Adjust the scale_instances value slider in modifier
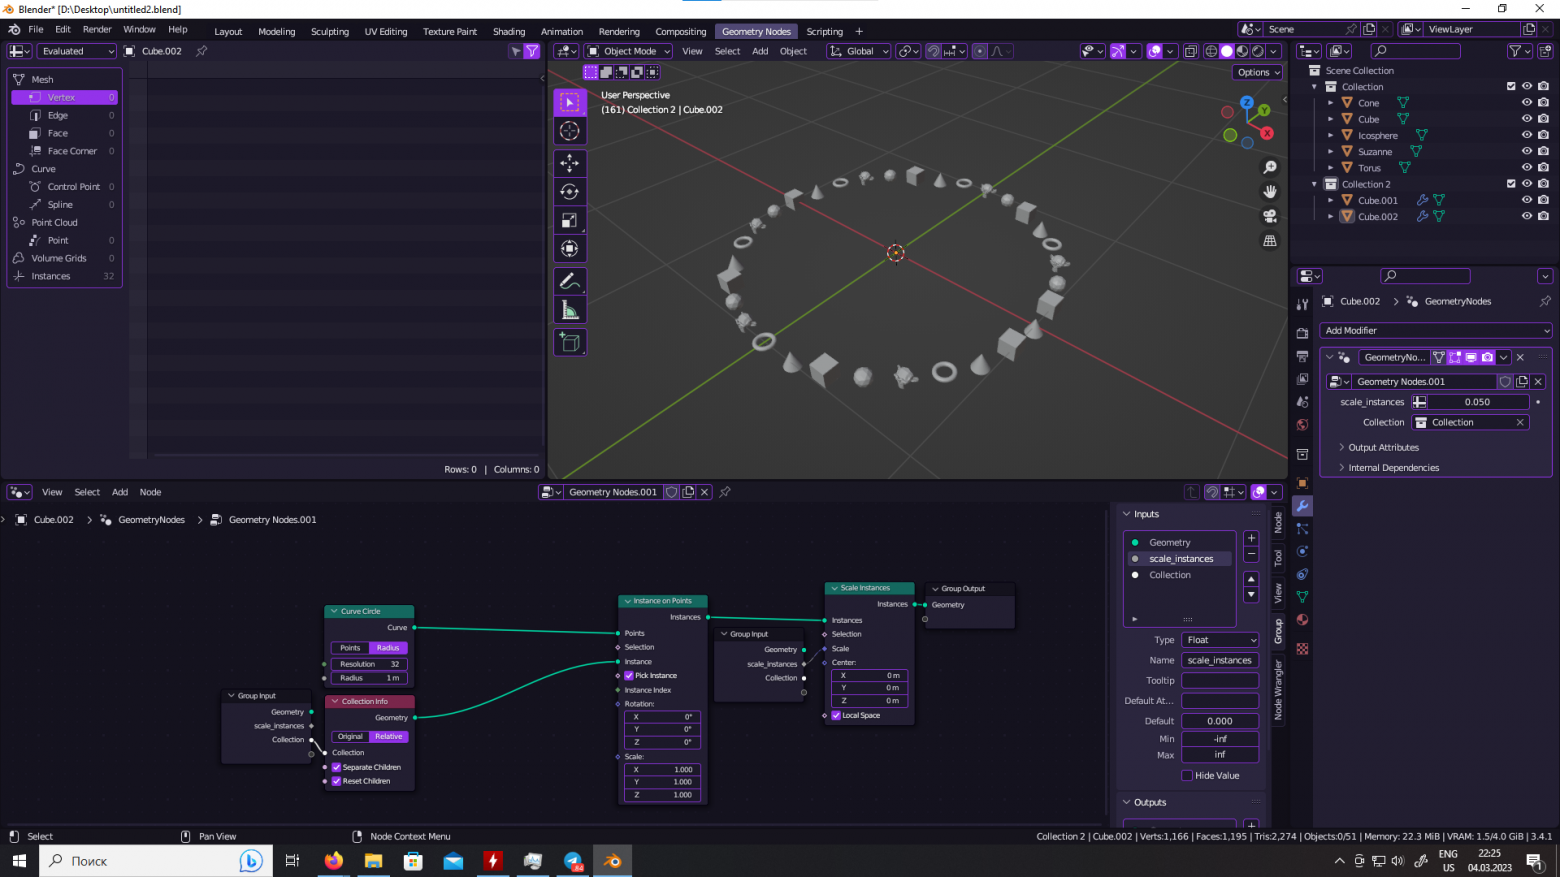Viewport: 1560px width, 877px height. pyautogui.click(x=1477, y=402)
